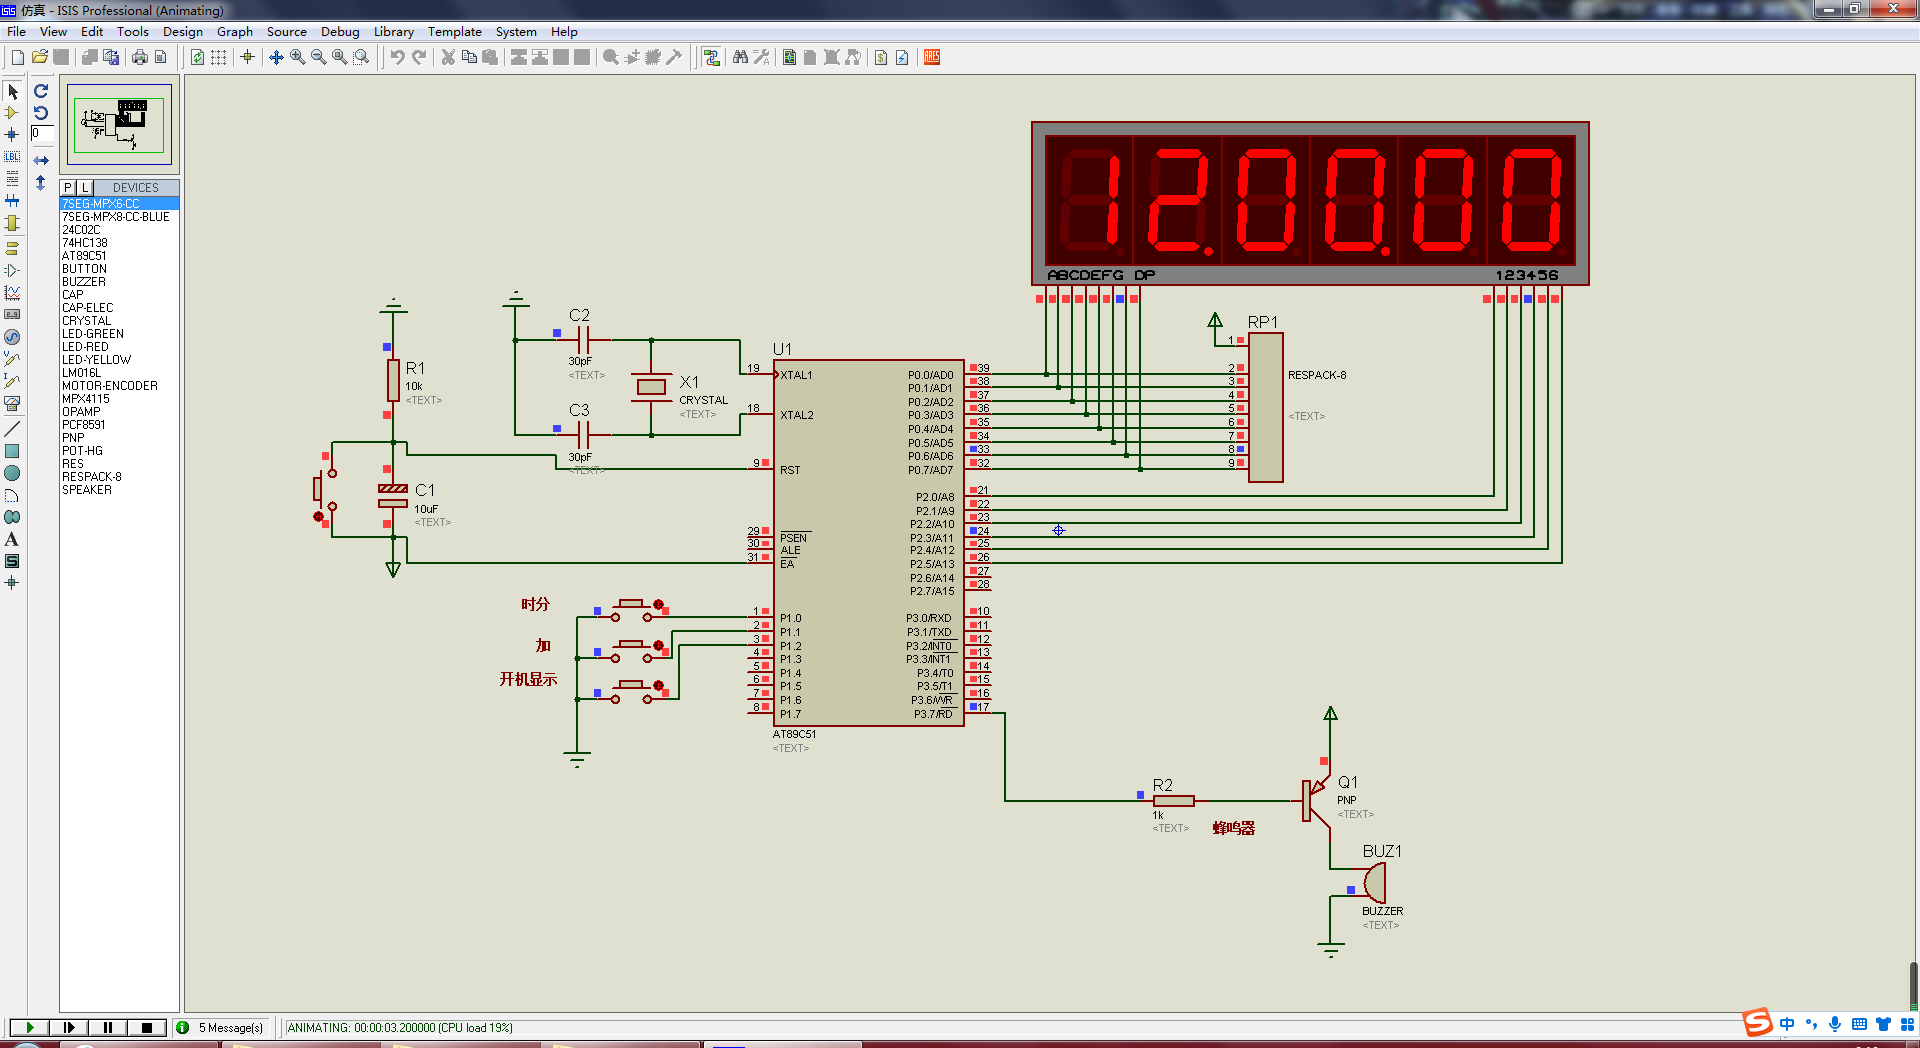The height and width of the screenshot is (1048, 1920).
Task: Select the Wire Label Mode (LBL) tool
Action: 12,156
